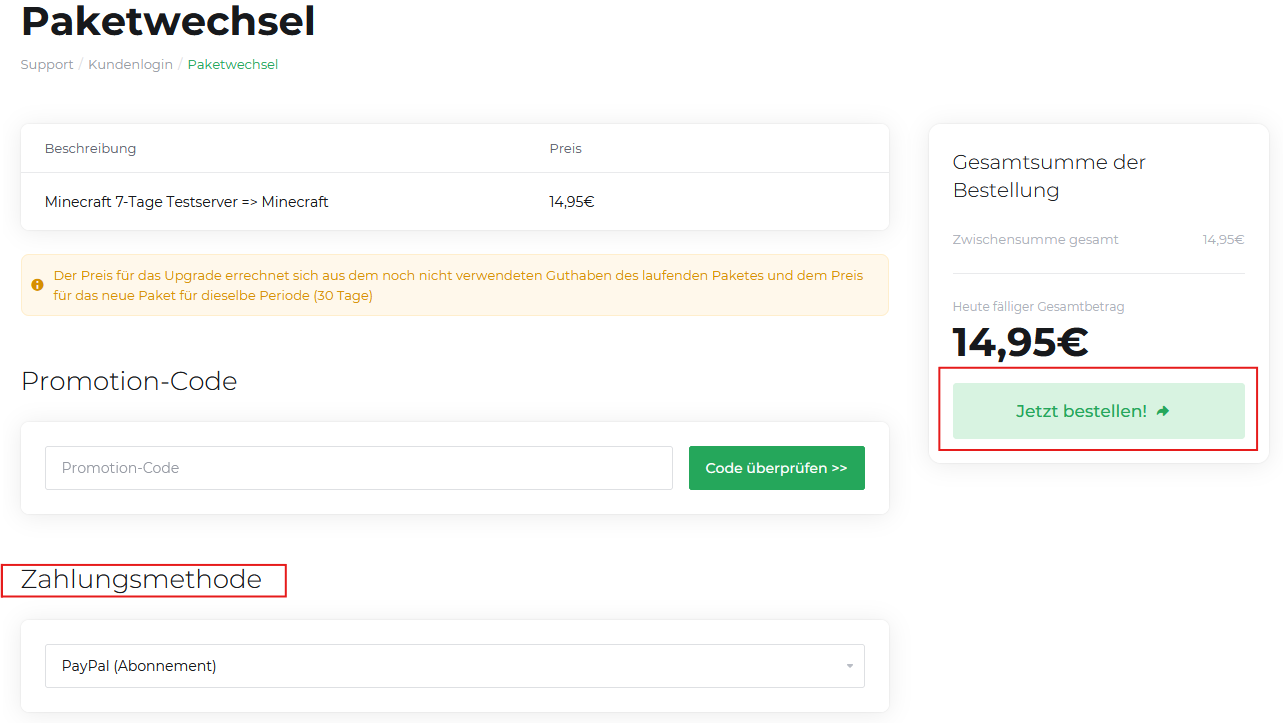Open the Kundenlogin breadcrumb link
1283x723 pixels.
coord(130,65)
